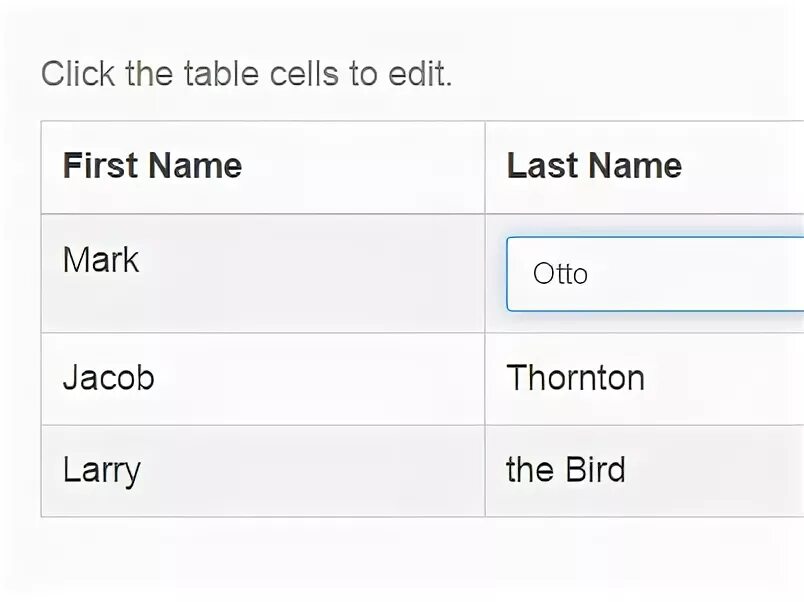This screenshot has width=804, height=602.
Task: Click empty space right of Jacob in cell
Action: (x=320, y=378)
